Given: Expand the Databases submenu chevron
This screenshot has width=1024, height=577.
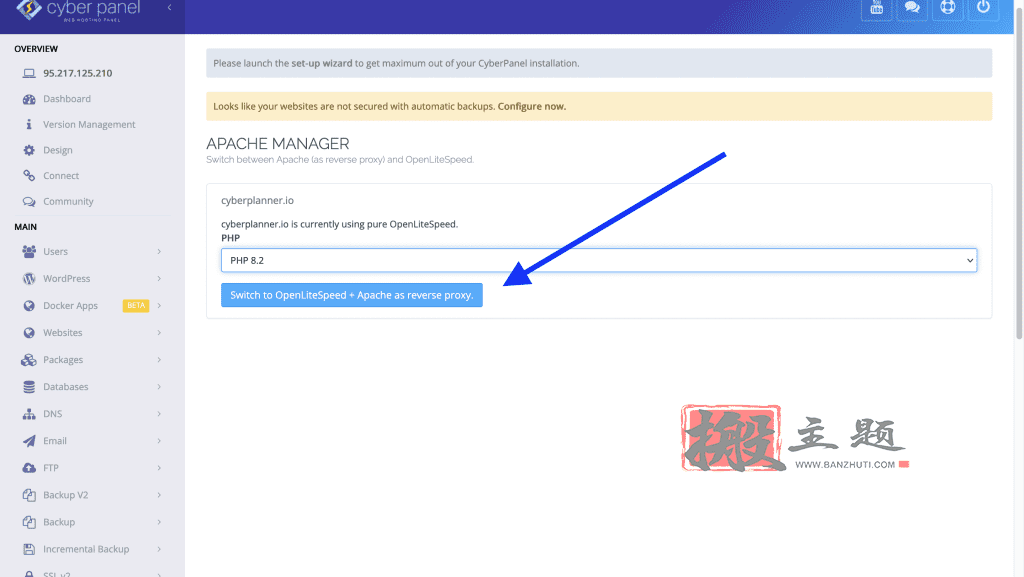Looking at the screenshot, I should coord(159,387).
